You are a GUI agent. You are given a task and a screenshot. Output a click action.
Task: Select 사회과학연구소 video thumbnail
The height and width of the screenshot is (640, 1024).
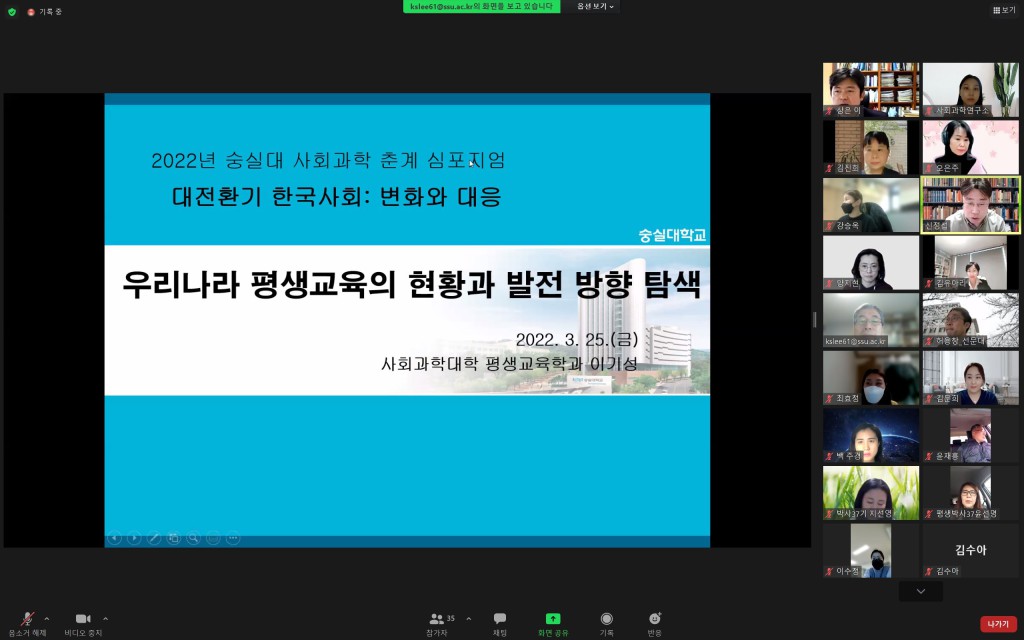tap(970, 90)
